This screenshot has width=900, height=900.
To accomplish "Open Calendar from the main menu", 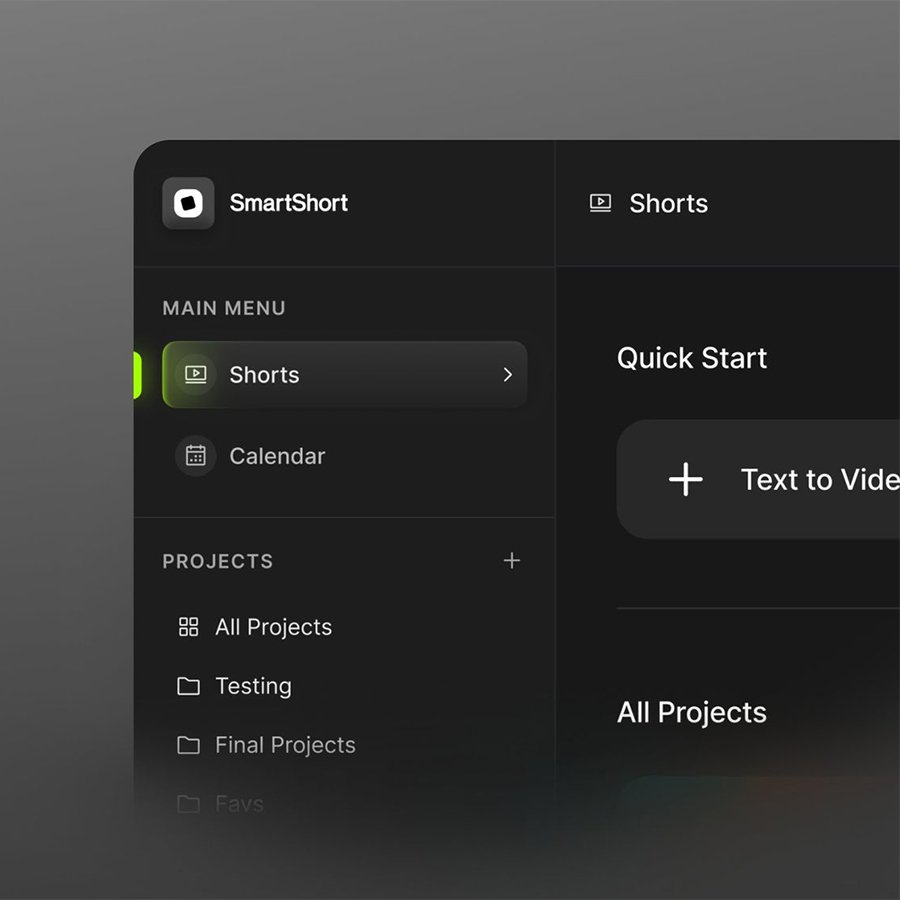I will (277, 456).
